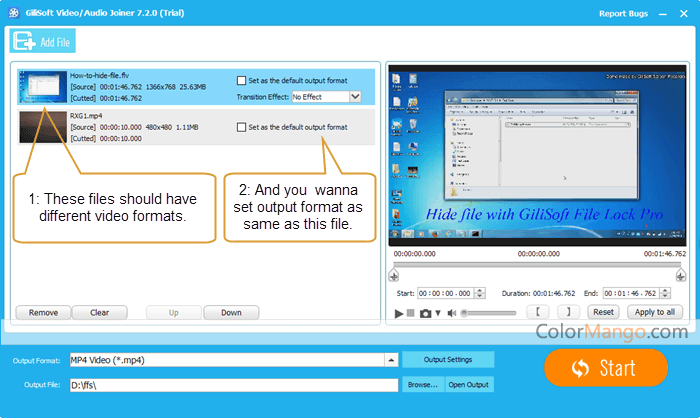Set the cut end with right bracket button
Screen dimensions: 700x418
pyautogui.click(x=567, y=312)
